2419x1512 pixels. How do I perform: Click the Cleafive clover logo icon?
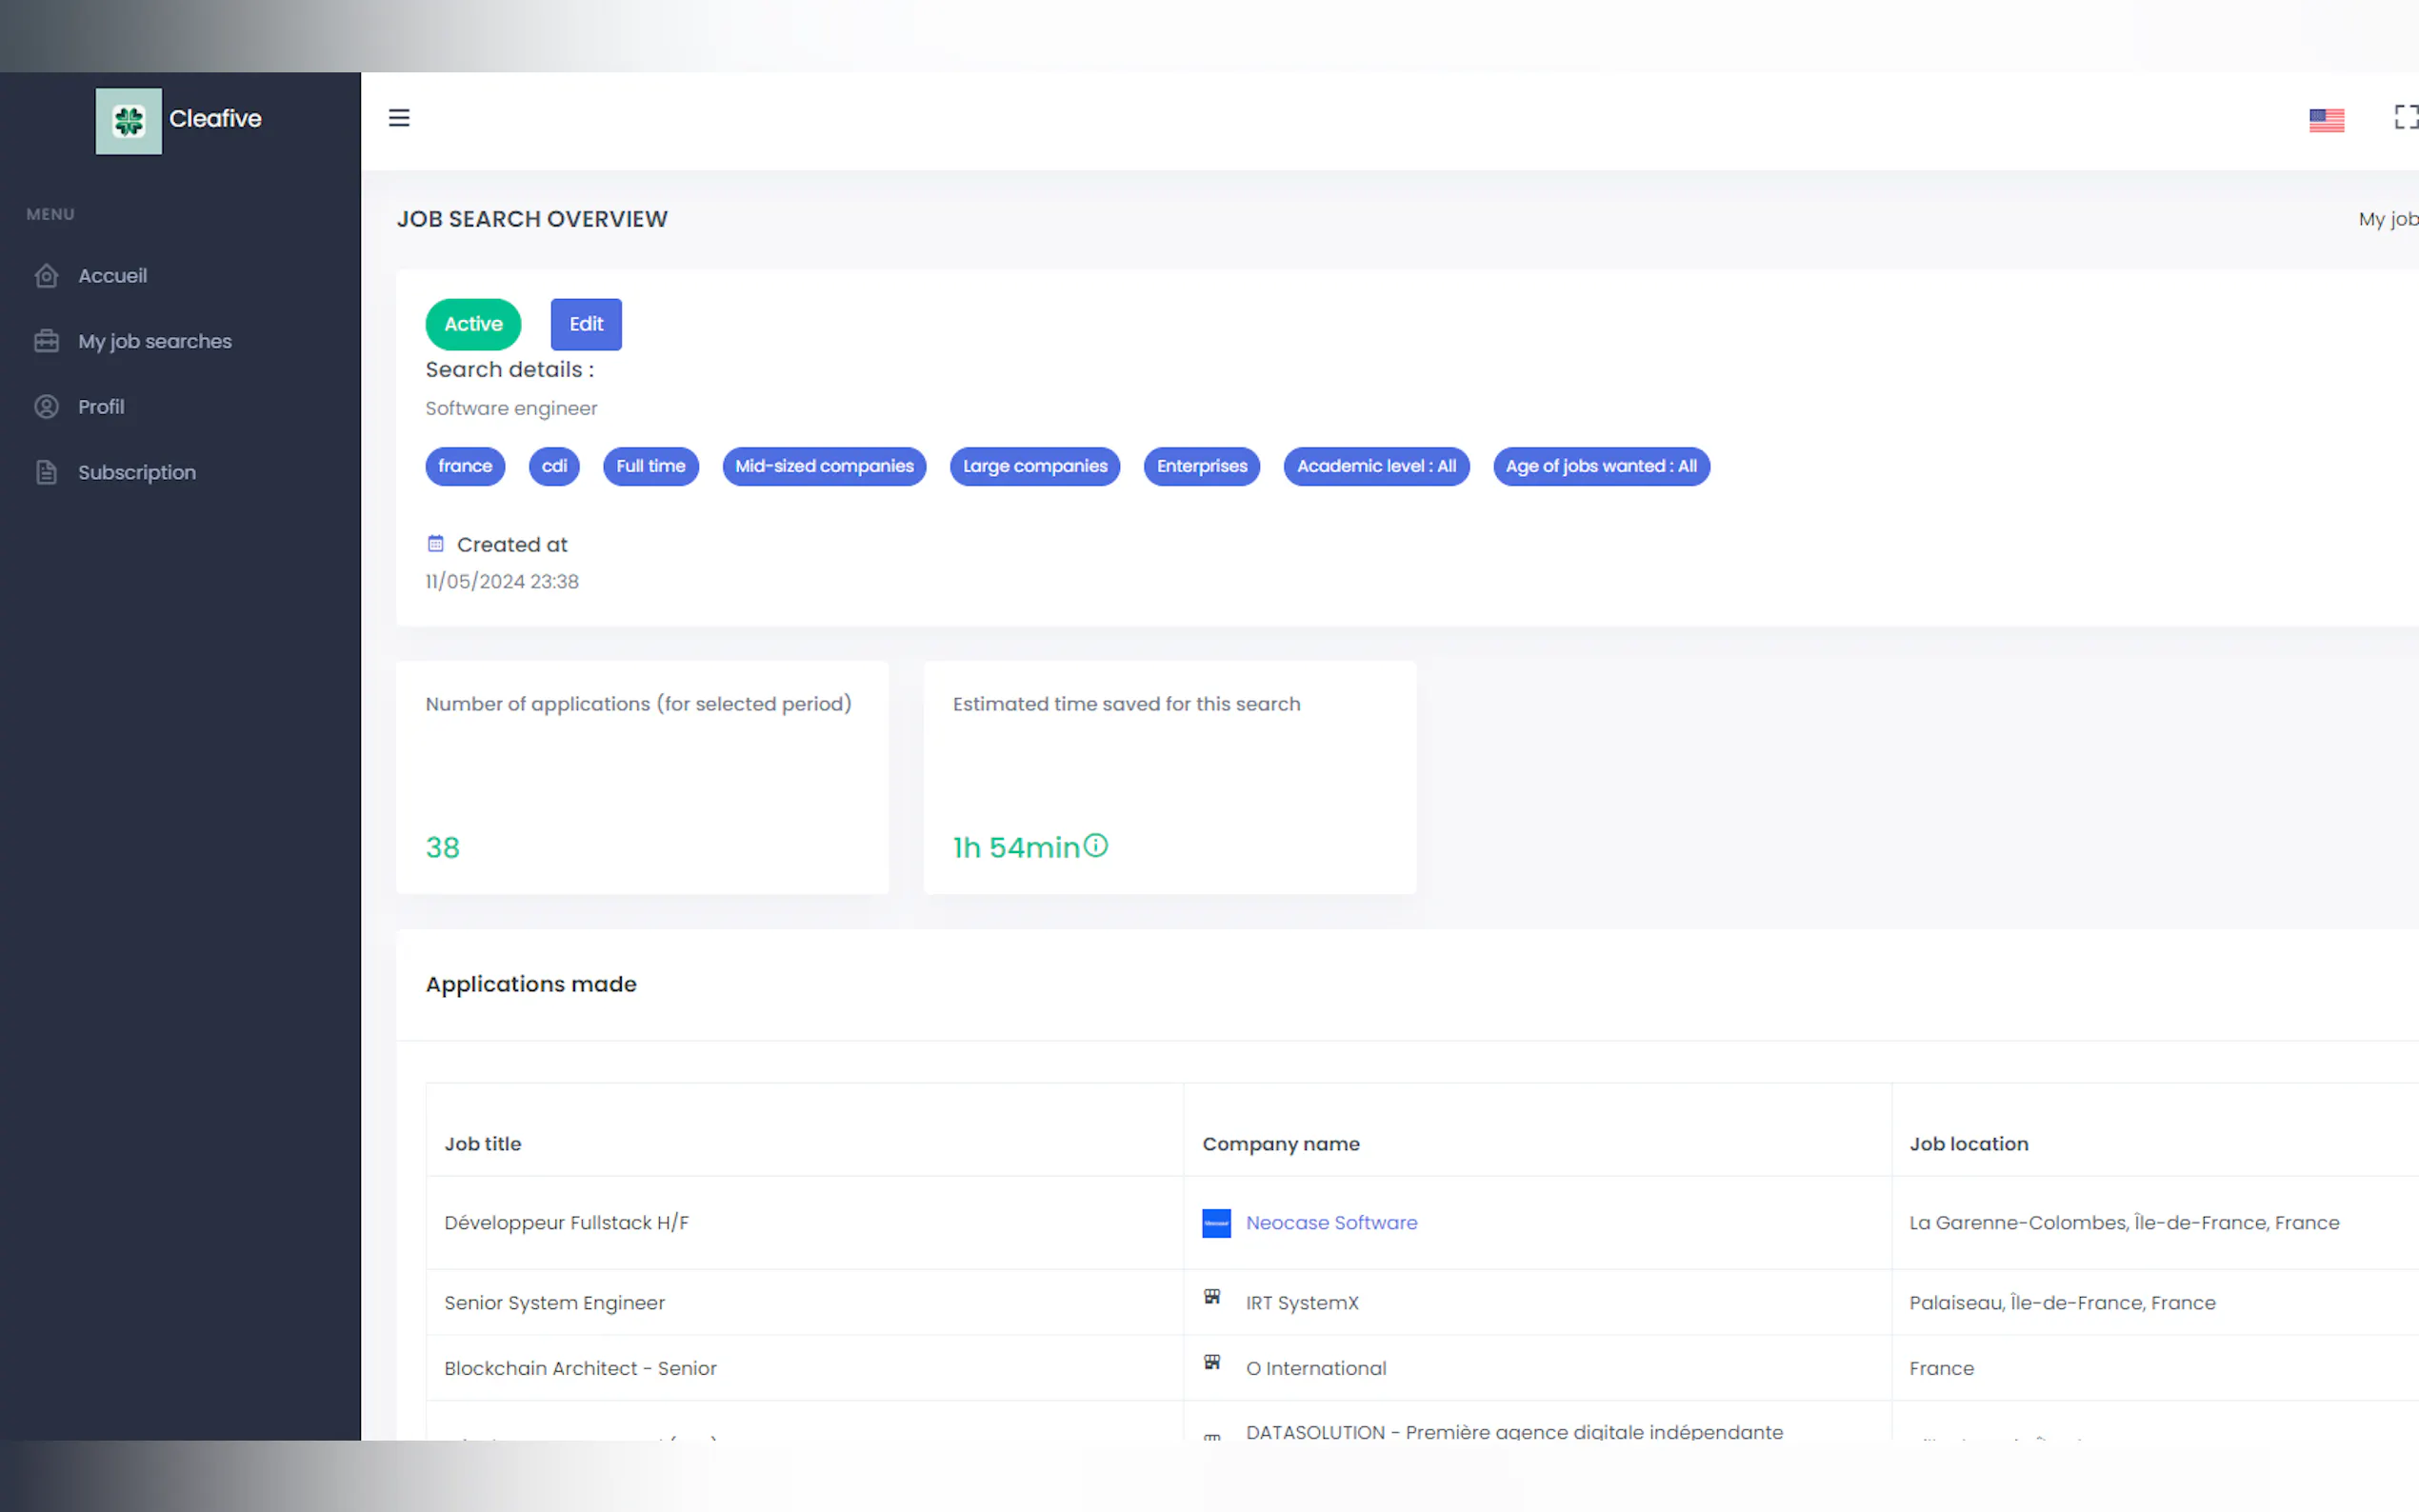128,121
